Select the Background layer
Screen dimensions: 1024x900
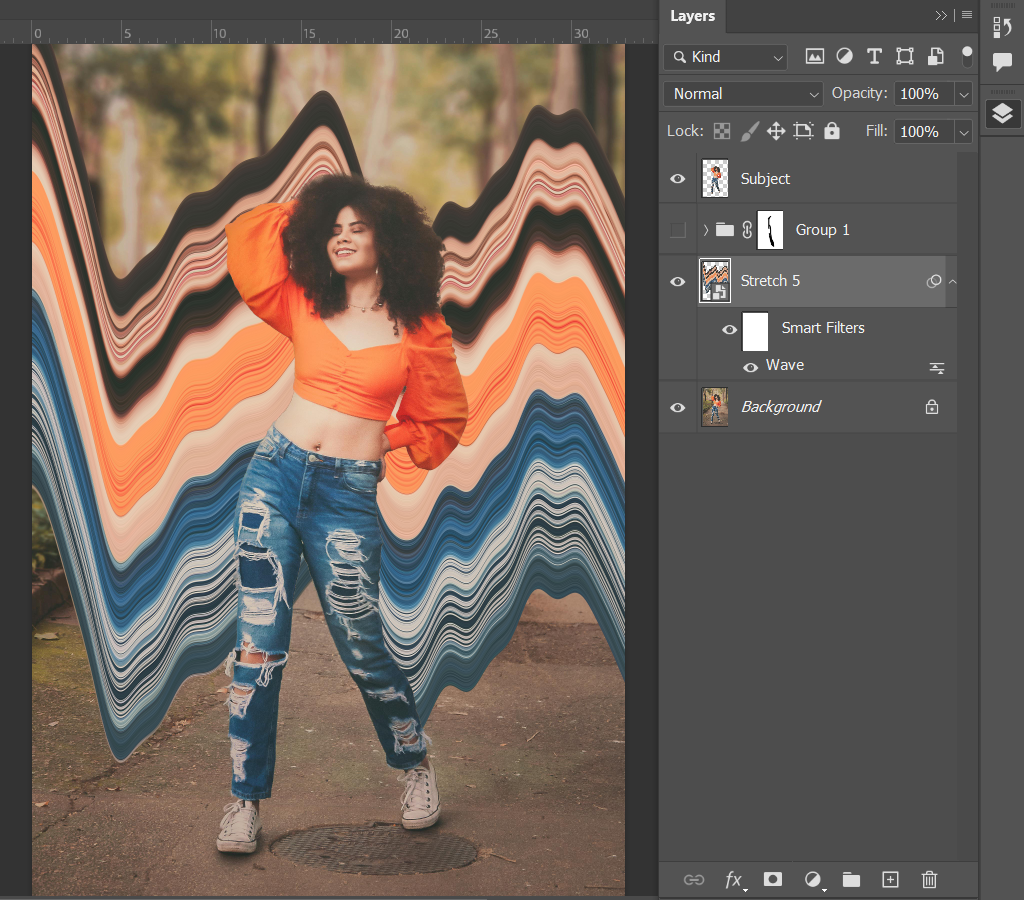pos(780,407)
